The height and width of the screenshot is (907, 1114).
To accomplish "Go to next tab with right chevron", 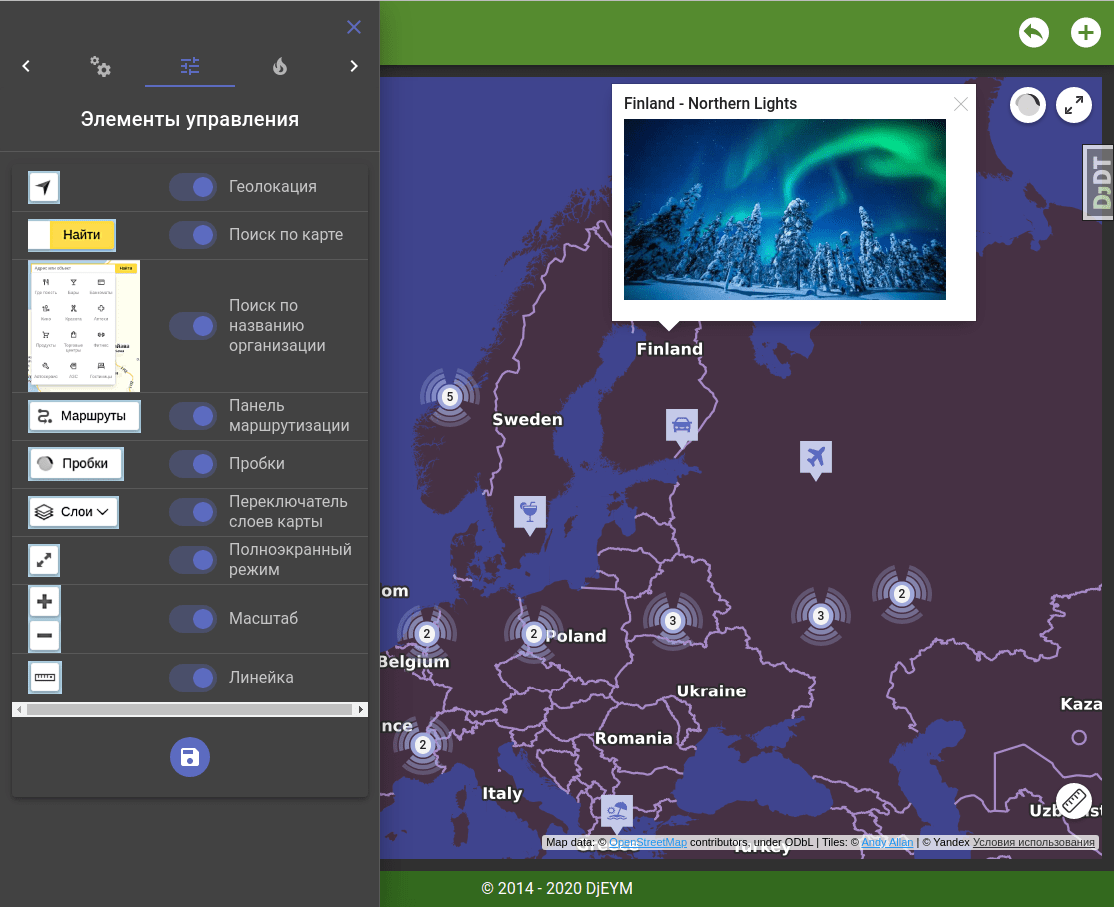I will click(x=354, y=66).
